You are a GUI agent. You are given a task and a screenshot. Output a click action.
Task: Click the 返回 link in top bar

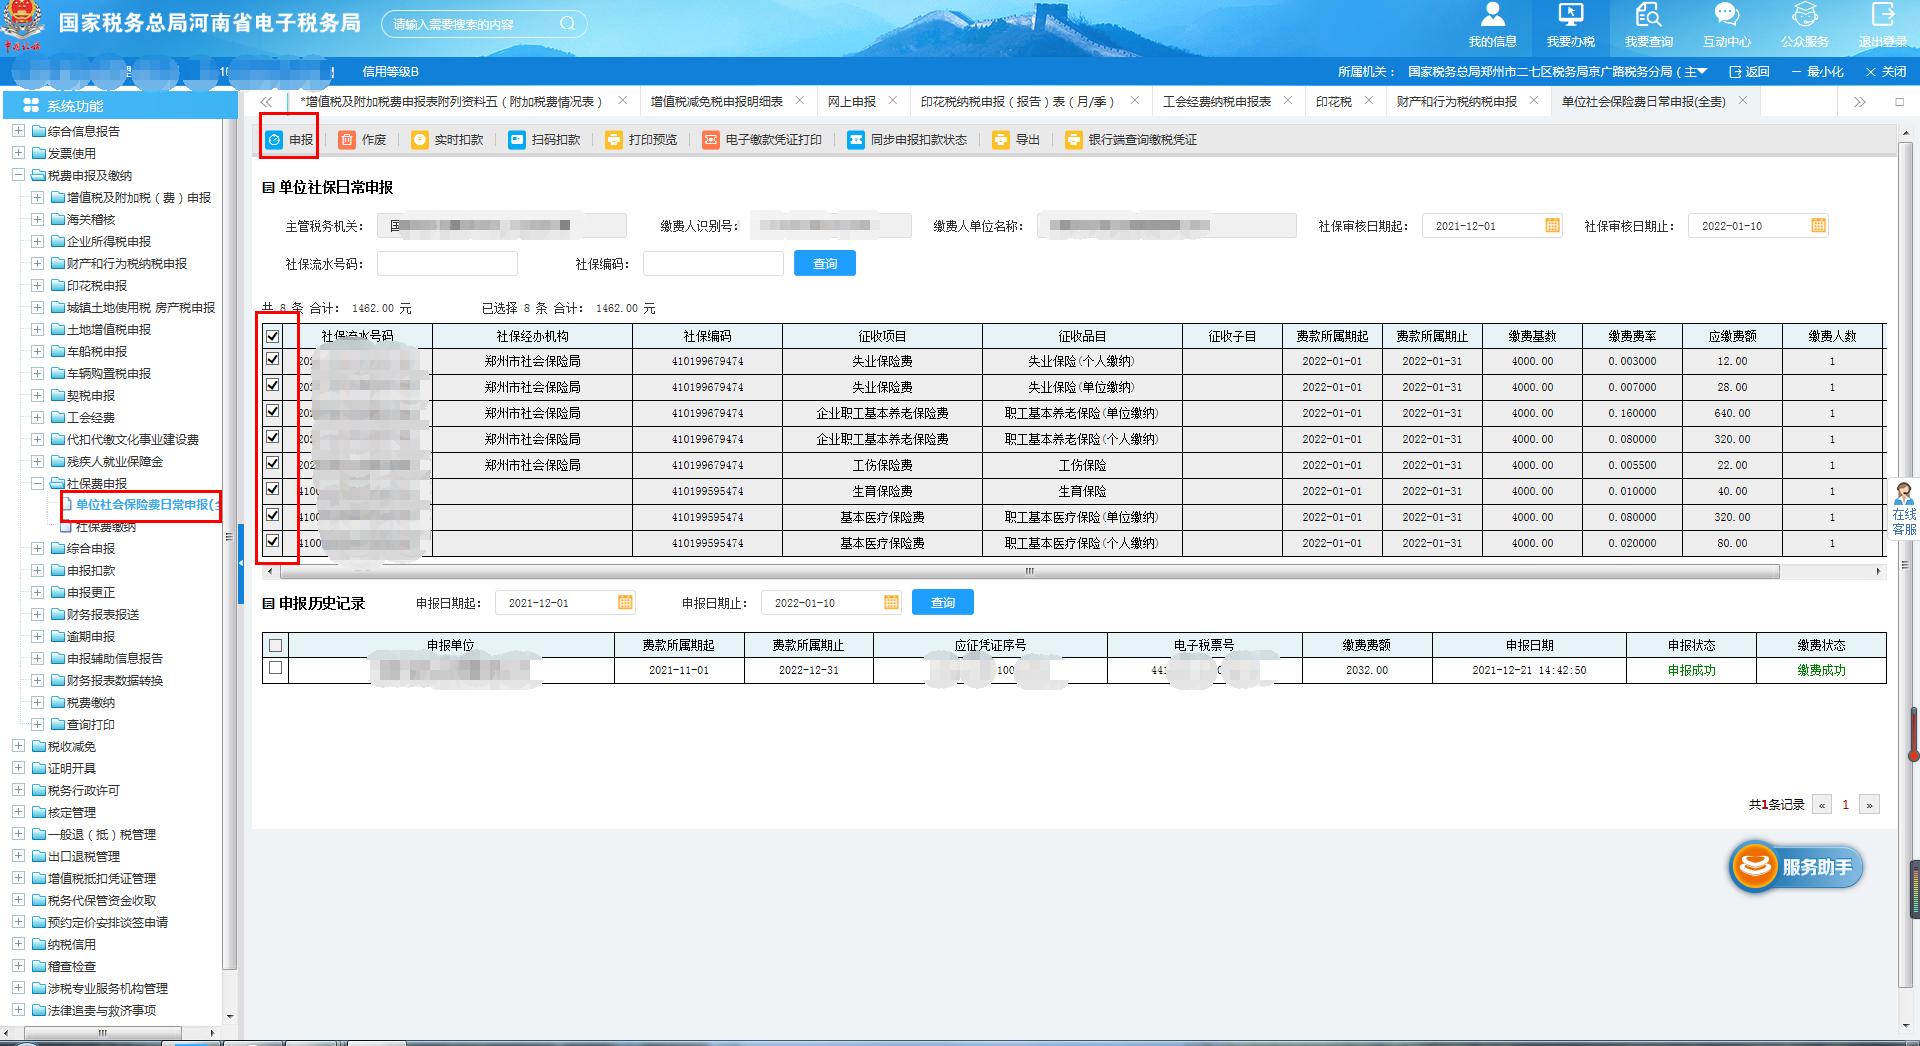(x=1749, y=72)
